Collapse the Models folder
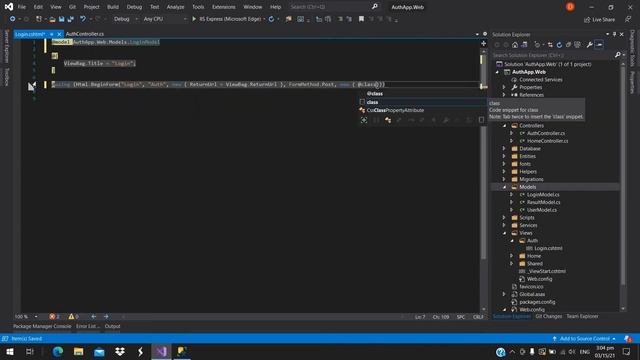 tap(504, 187)
